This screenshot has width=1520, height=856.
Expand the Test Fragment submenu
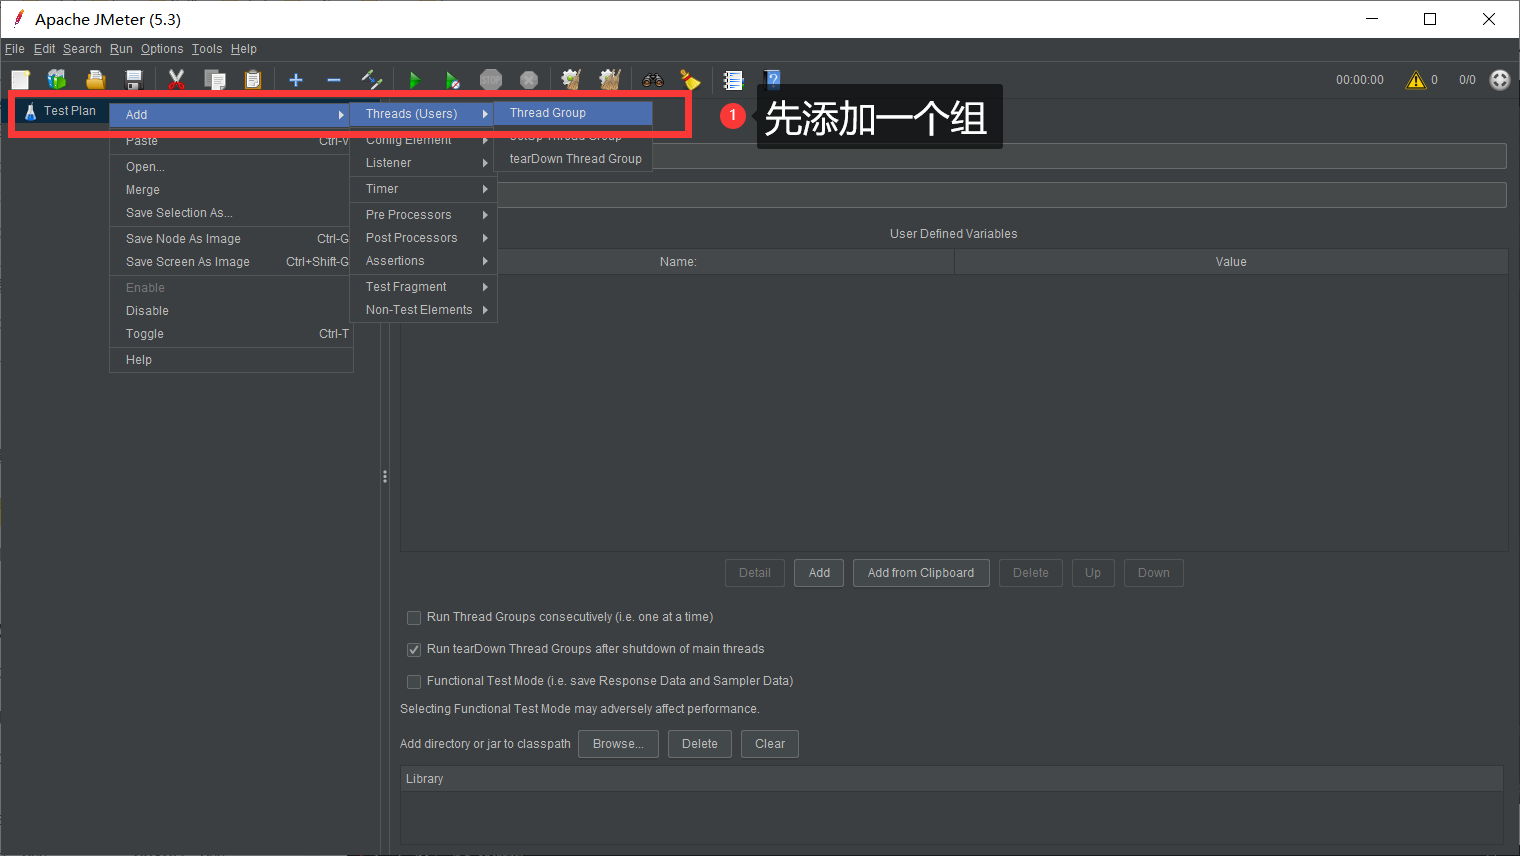coord(423,287)
